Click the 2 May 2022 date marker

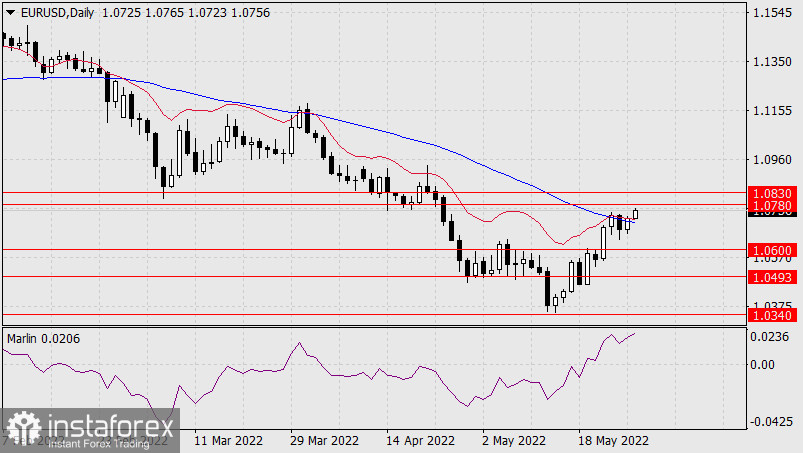click(x=514, y=441)
